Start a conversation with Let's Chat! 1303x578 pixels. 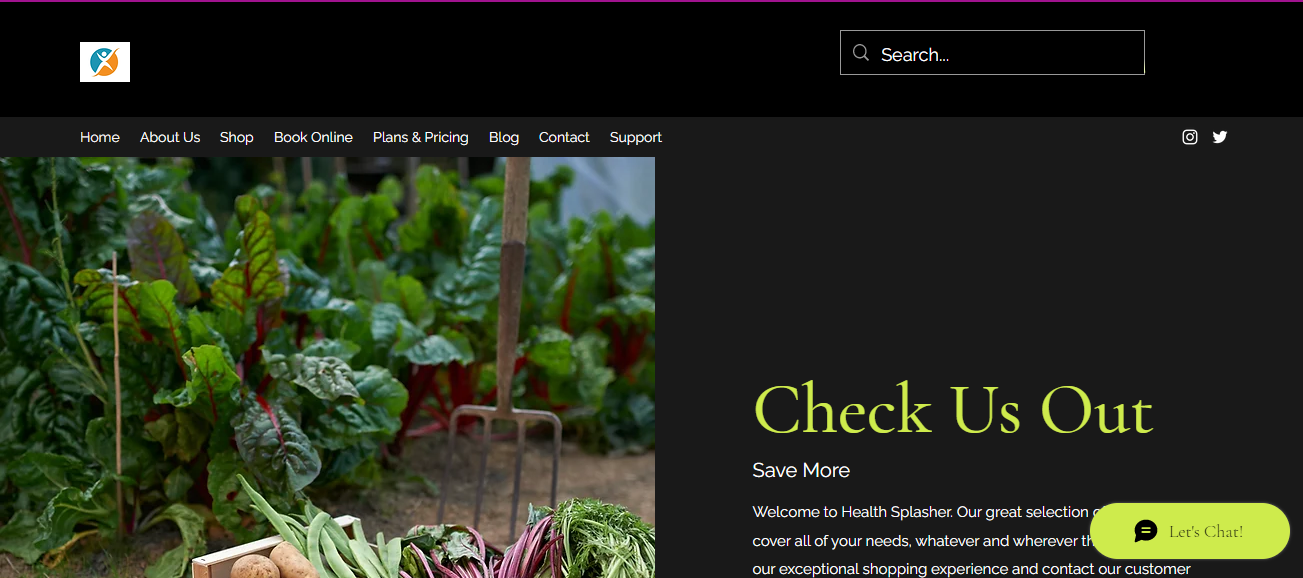pos(1190,531)
